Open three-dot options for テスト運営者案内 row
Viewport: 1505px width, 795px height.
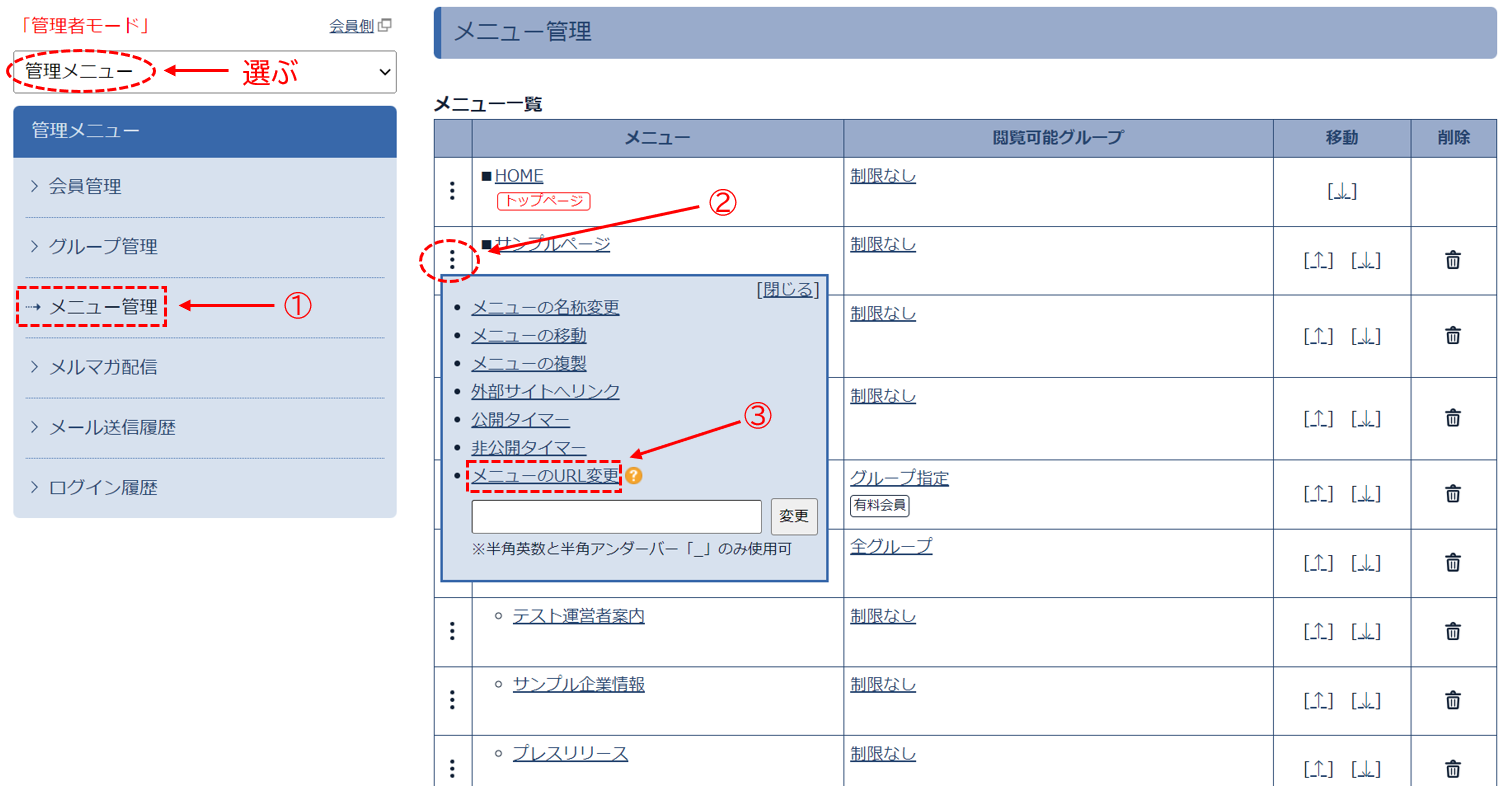pos(452,631)
